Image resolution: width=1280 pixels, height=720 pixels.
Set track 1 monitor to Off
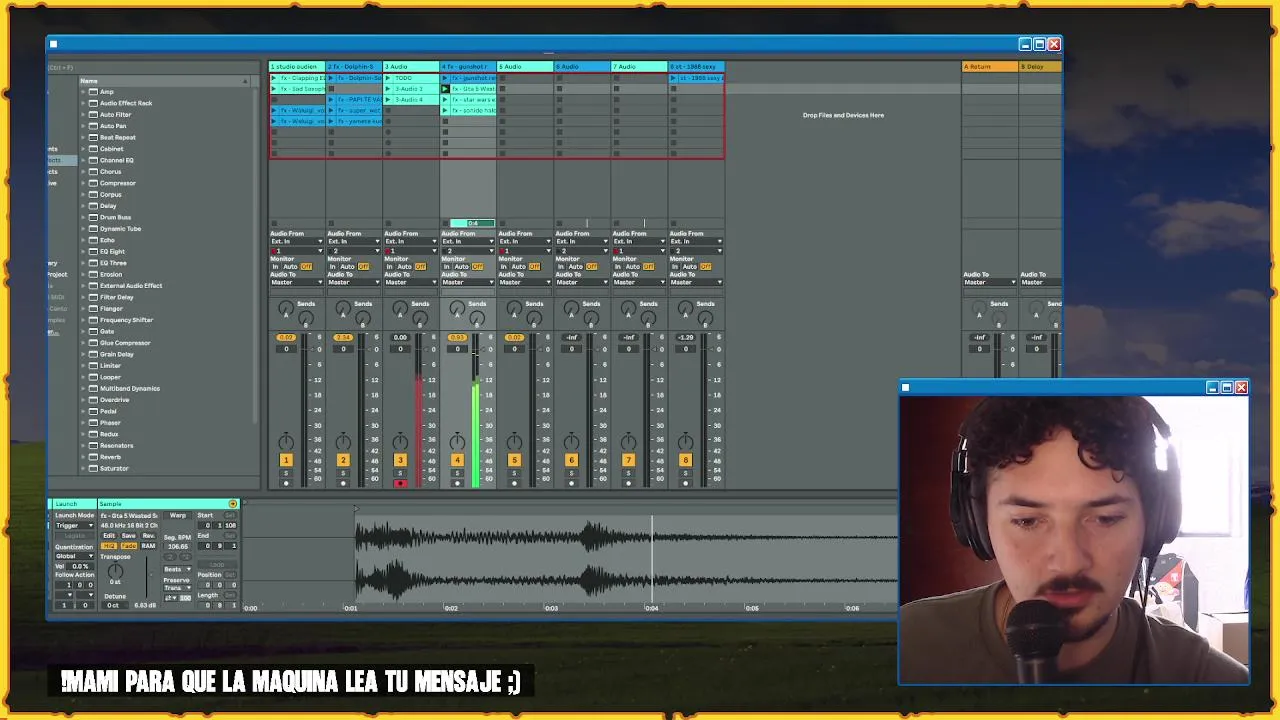(306, 267)
